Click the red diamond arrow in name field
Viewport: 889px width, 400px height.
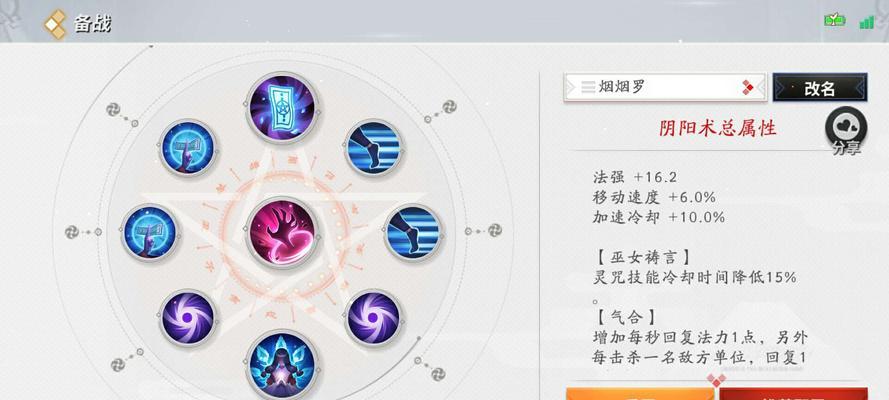coord(748,87)
